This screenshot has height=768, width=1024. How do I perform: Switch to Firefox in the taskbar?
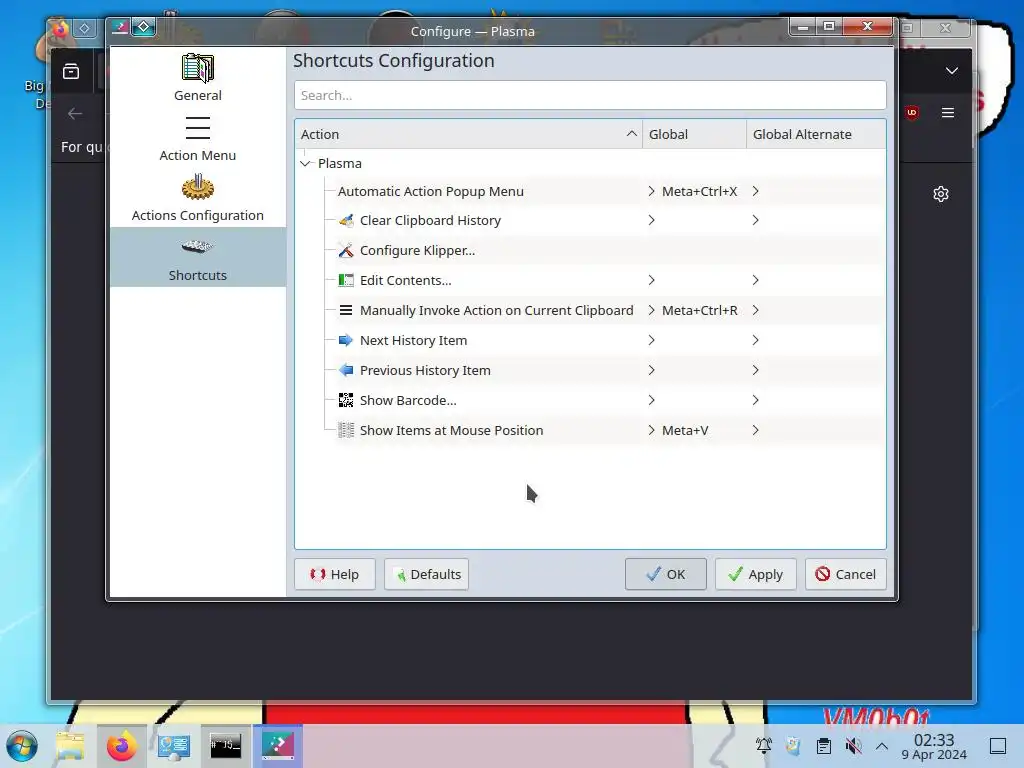click(x=121, y=746)
